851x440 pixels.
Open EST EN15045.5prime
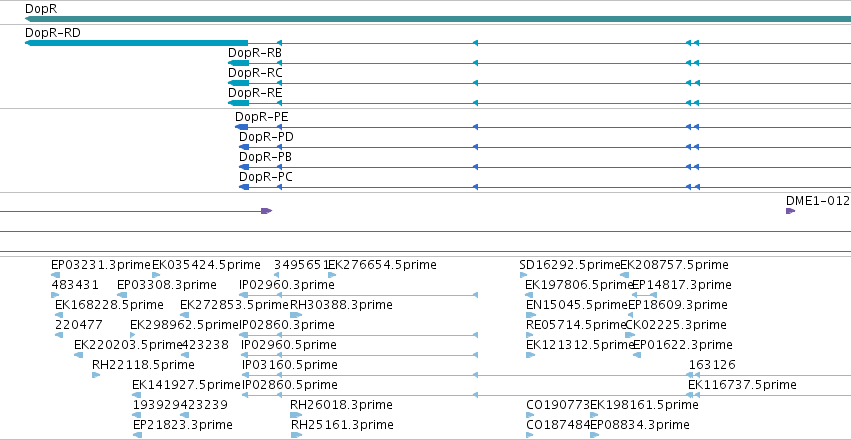pos(577,305)
